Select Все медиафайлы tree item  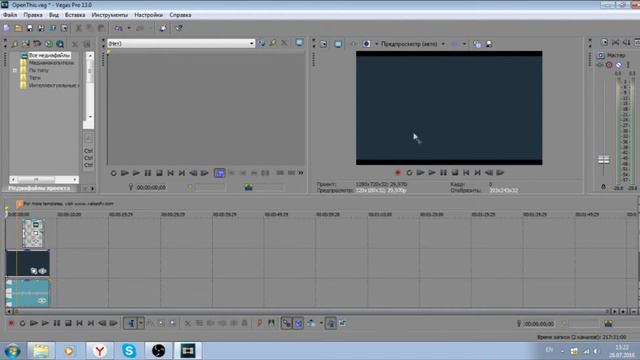pyautogui.click(x=49, y=55)
